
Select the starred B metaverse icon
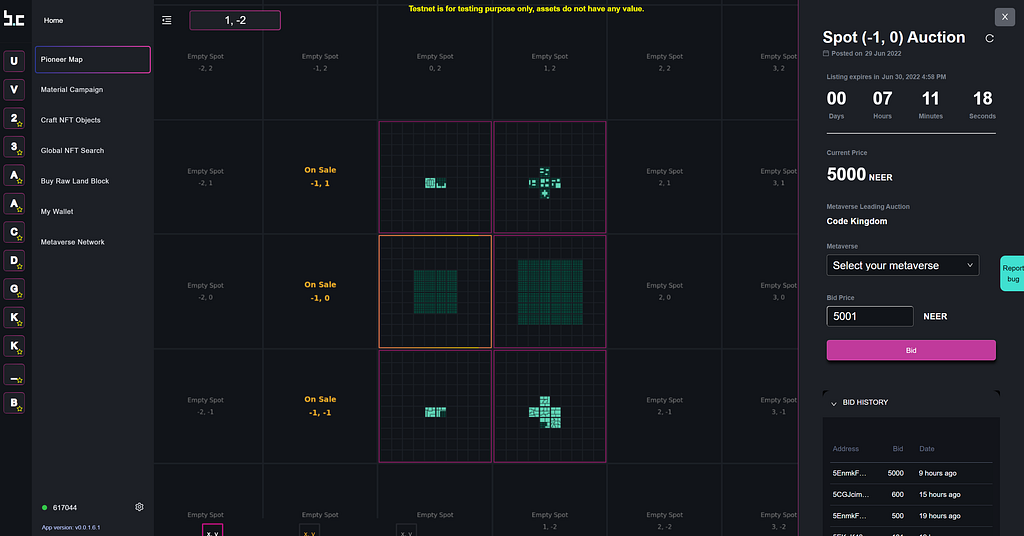tap(14, 403)
